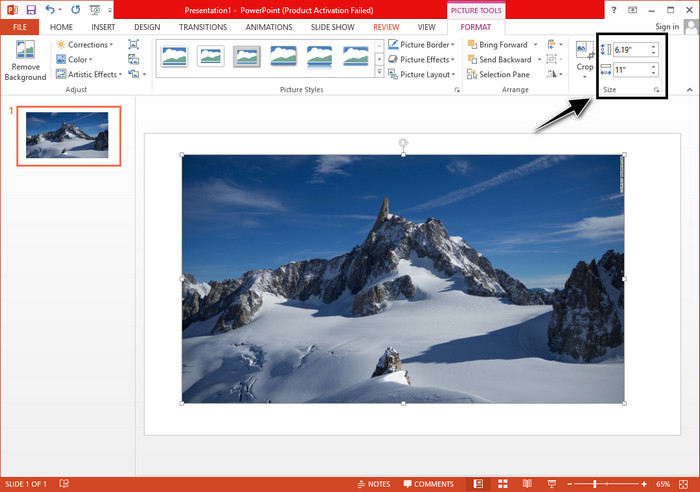Switch to Reading View icon
This screenshot has width=700, height=492.
pyautogui.click(x=527, y=484)
